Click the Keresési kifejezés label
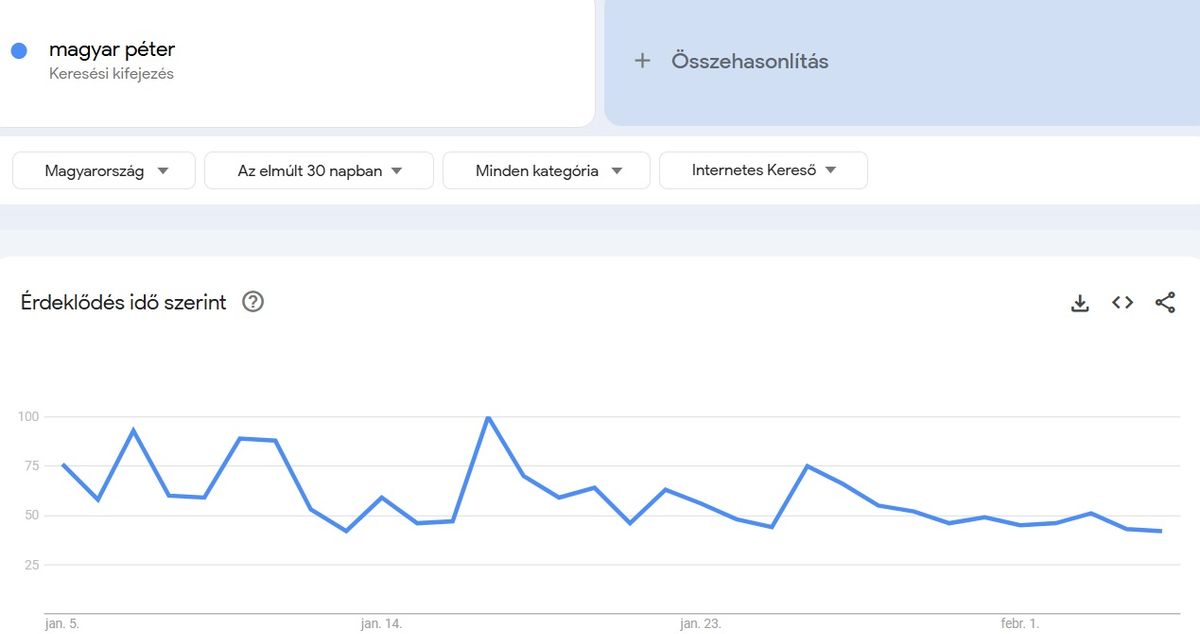 click(111, 74)
